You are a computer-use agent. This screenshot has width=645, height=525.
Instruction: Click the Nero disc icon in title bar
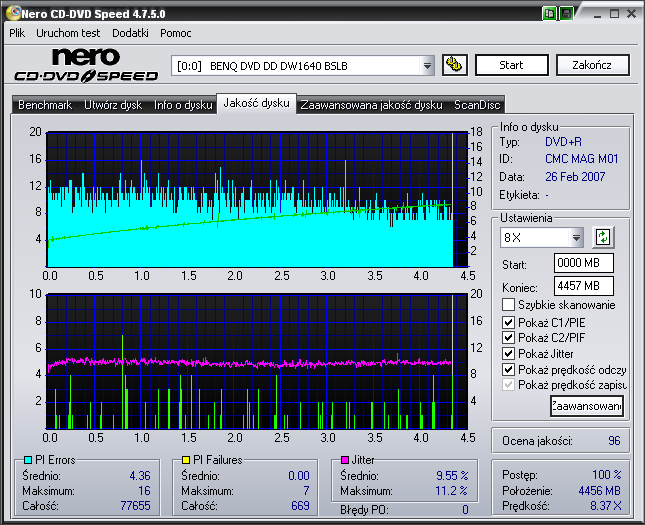11,14
